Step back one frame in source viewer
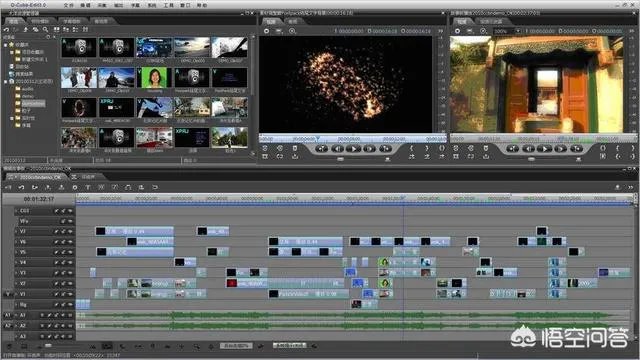Screen dimensions: 640x360 338,149
